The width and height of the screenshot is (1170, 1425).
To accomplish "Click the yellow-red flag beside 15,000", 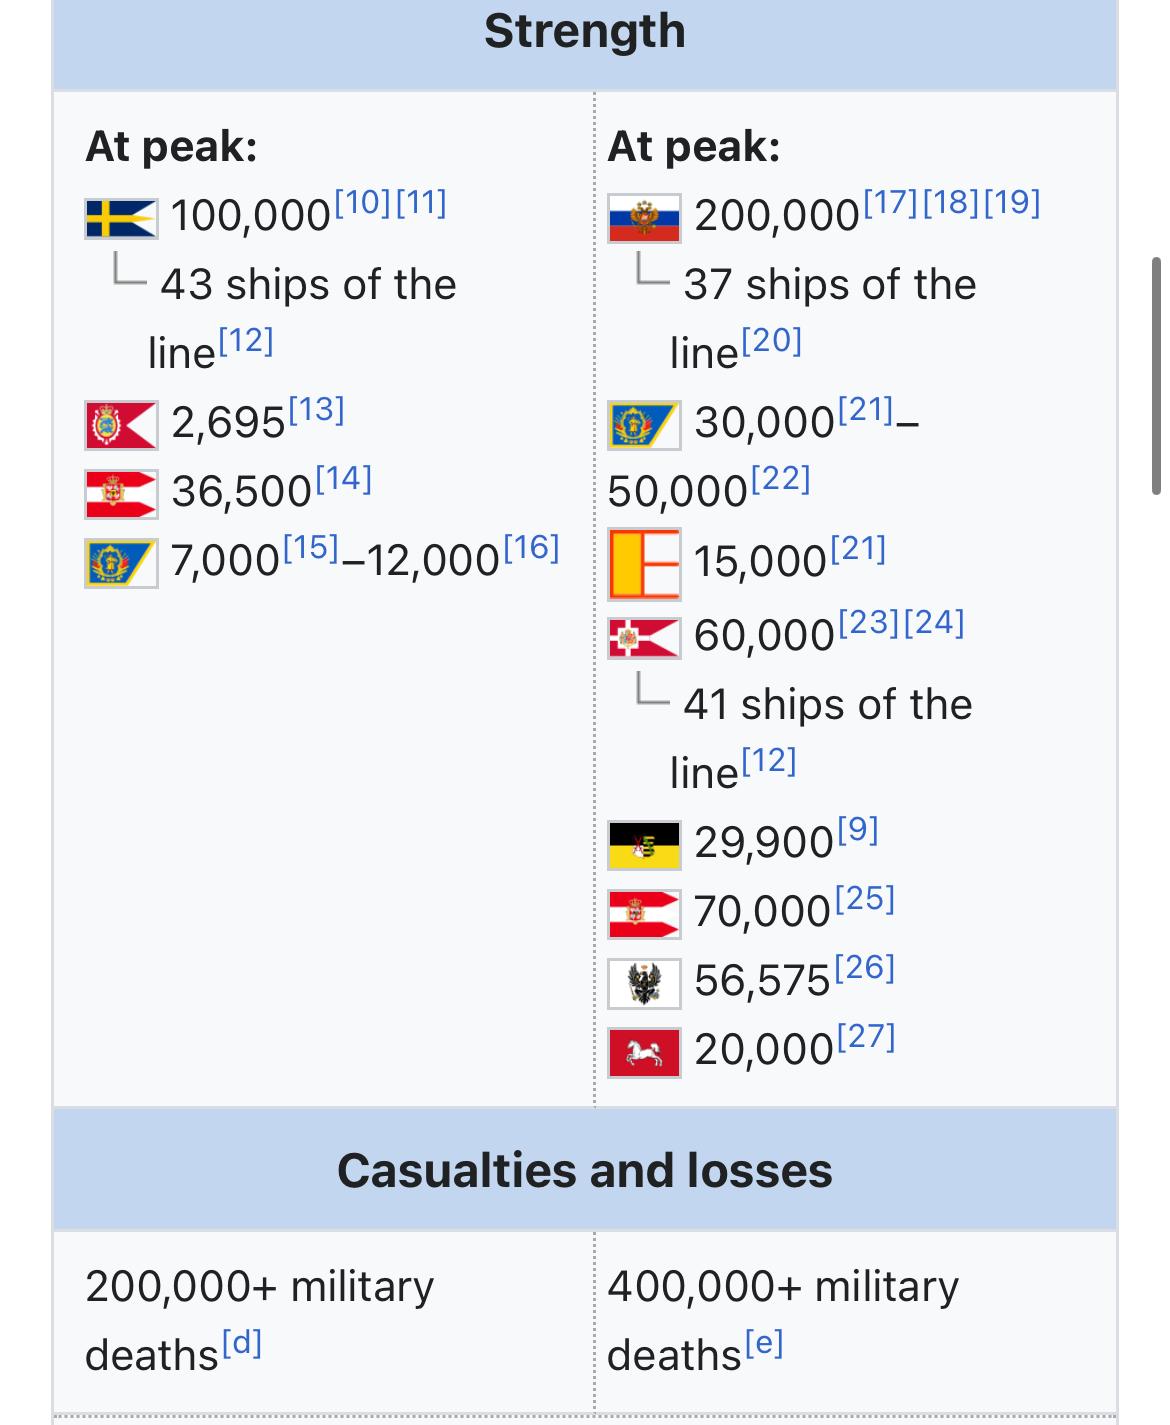I will click(x=644, y=564).
